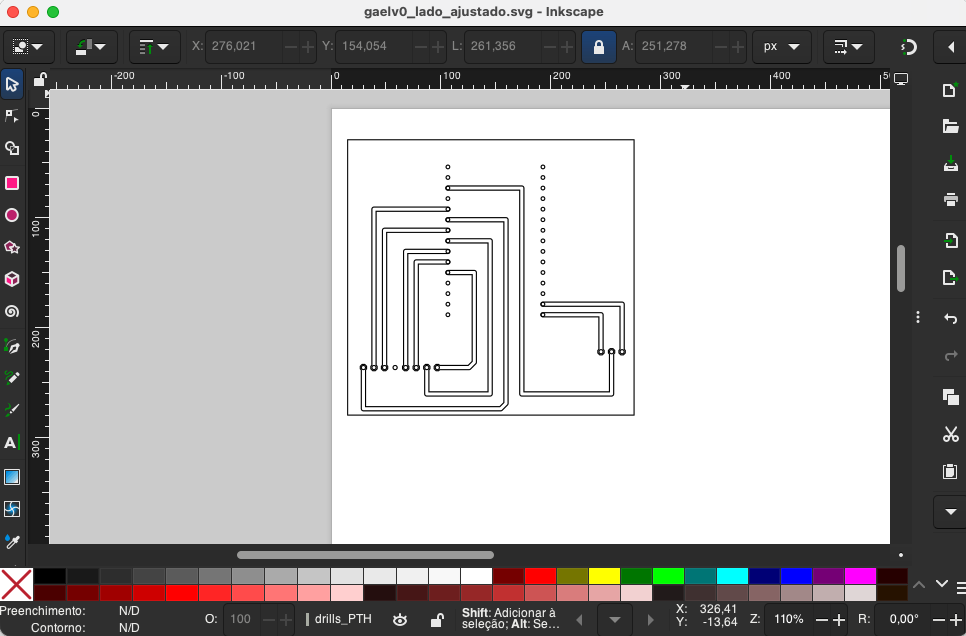Select the Calligraphy tool
The image size is (966, 636).
click(x=12, y=410)
